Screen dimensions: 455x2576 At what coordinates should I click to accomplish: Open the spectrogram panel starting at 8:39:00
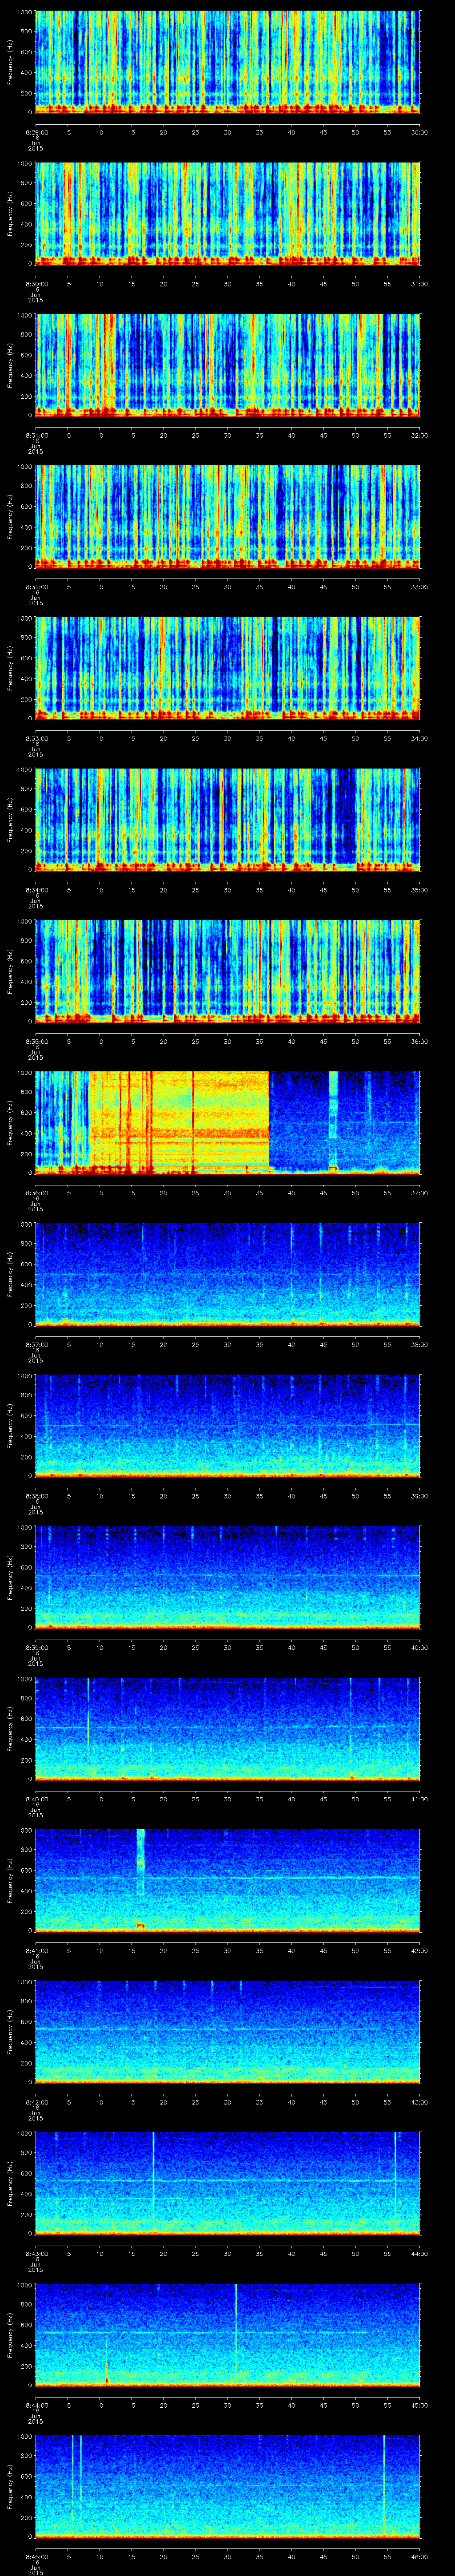(228, 1576)
